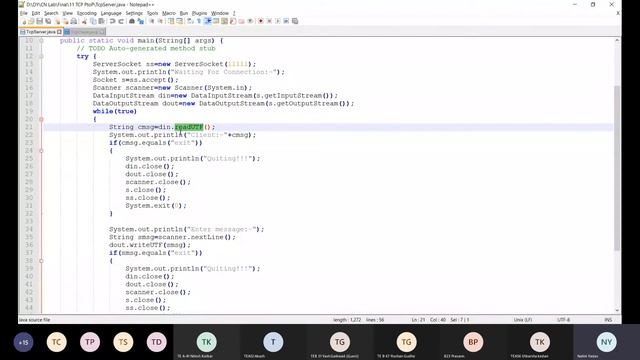Viewport: 640px width, 360px height.
Task: Click the while(true) statement on line 19
Action: 115,111
